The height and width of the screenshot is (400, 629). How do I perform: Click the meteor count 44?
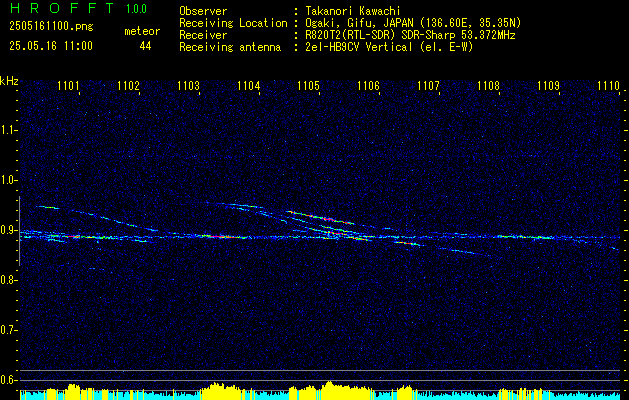coord(145,46)
